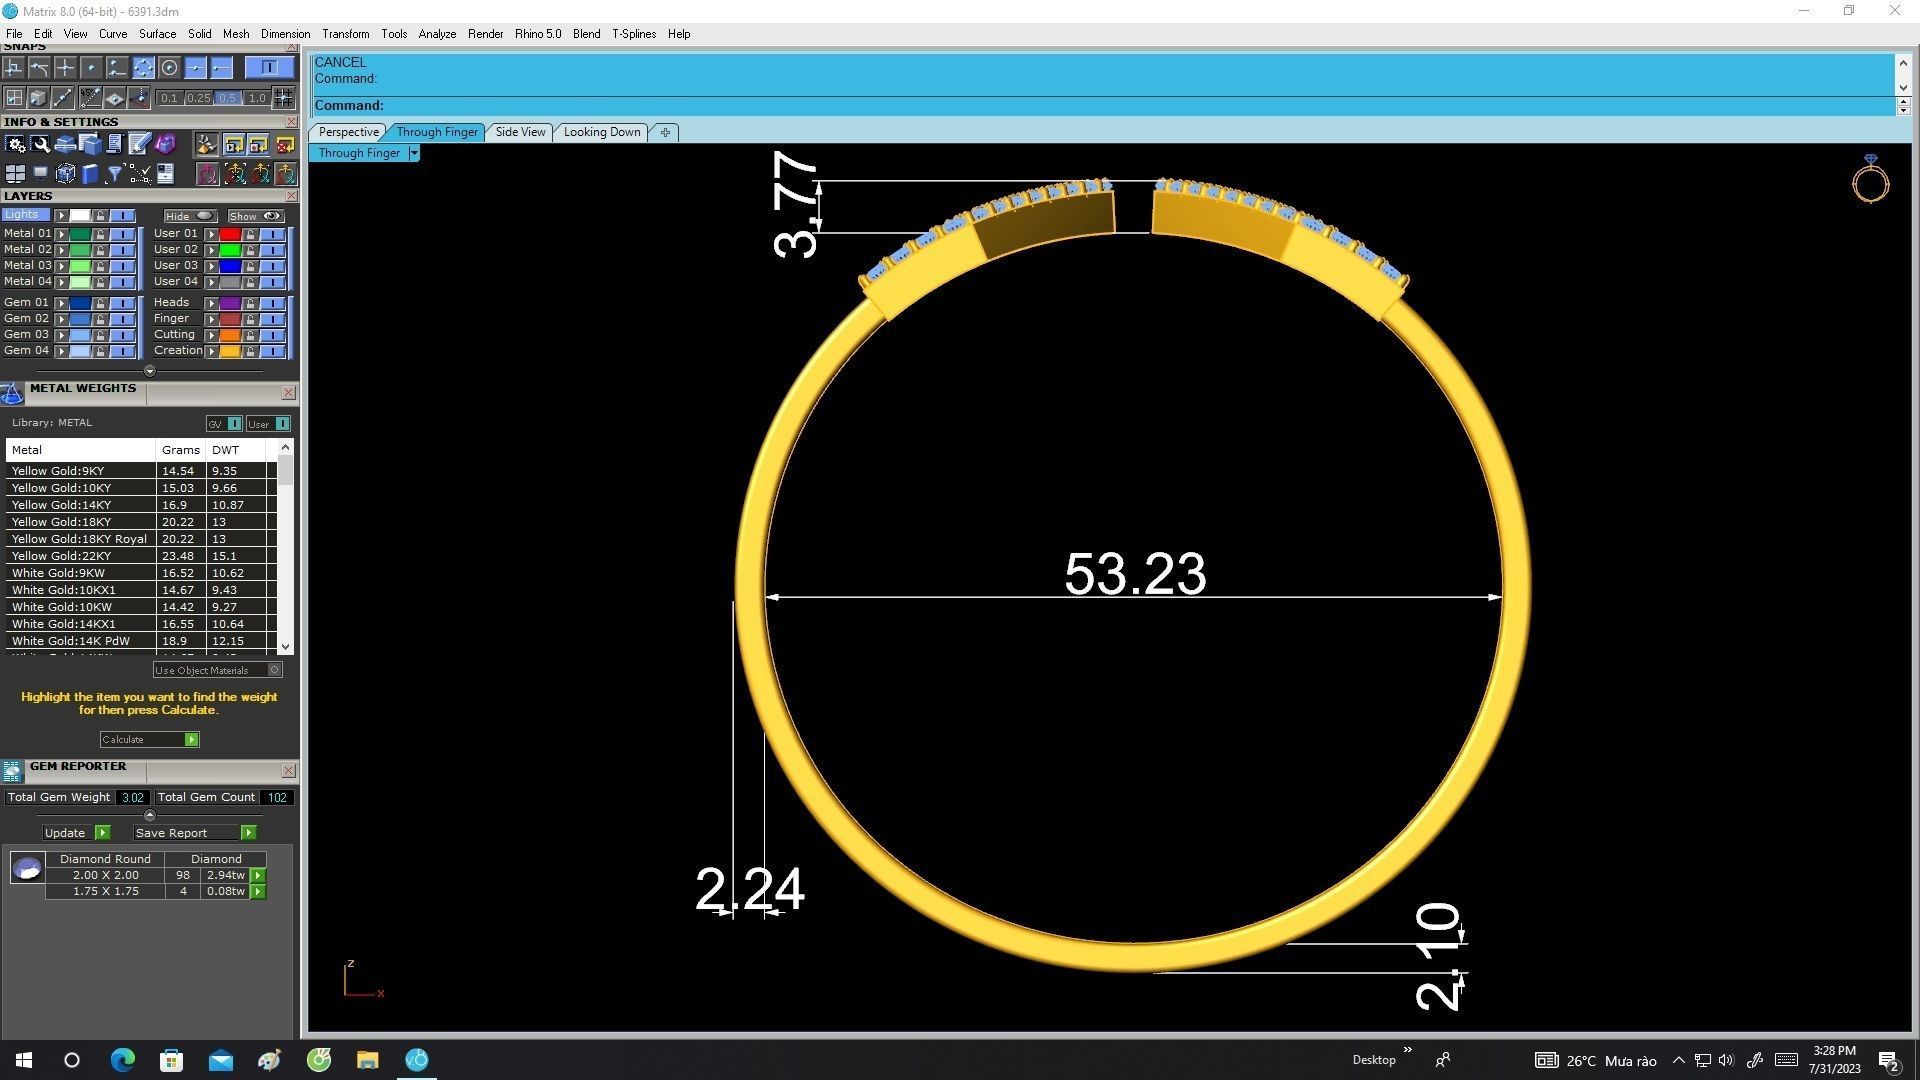Viewport: 1920px width, 1080px height.
Task: Expand Metal 03 layer arrow
Action: (x=61, y=266)
